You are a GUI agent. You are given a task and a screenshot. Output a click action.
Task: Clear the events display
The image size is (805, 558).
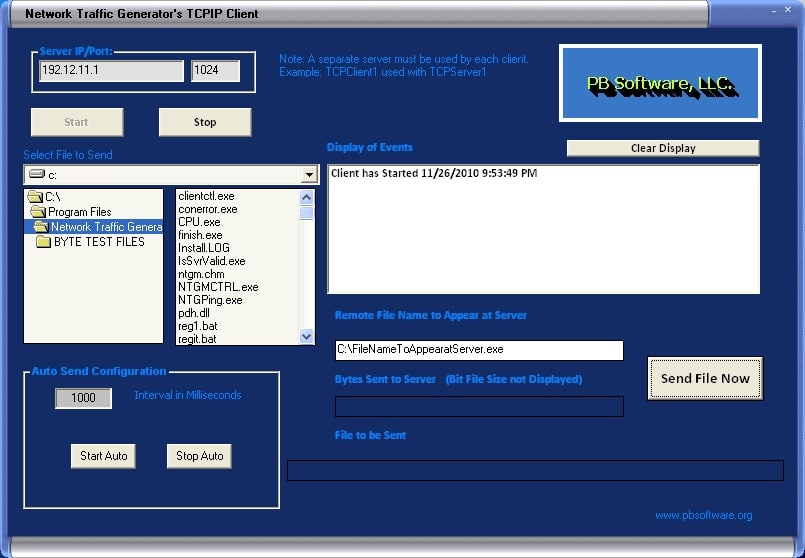coord(663,148)
